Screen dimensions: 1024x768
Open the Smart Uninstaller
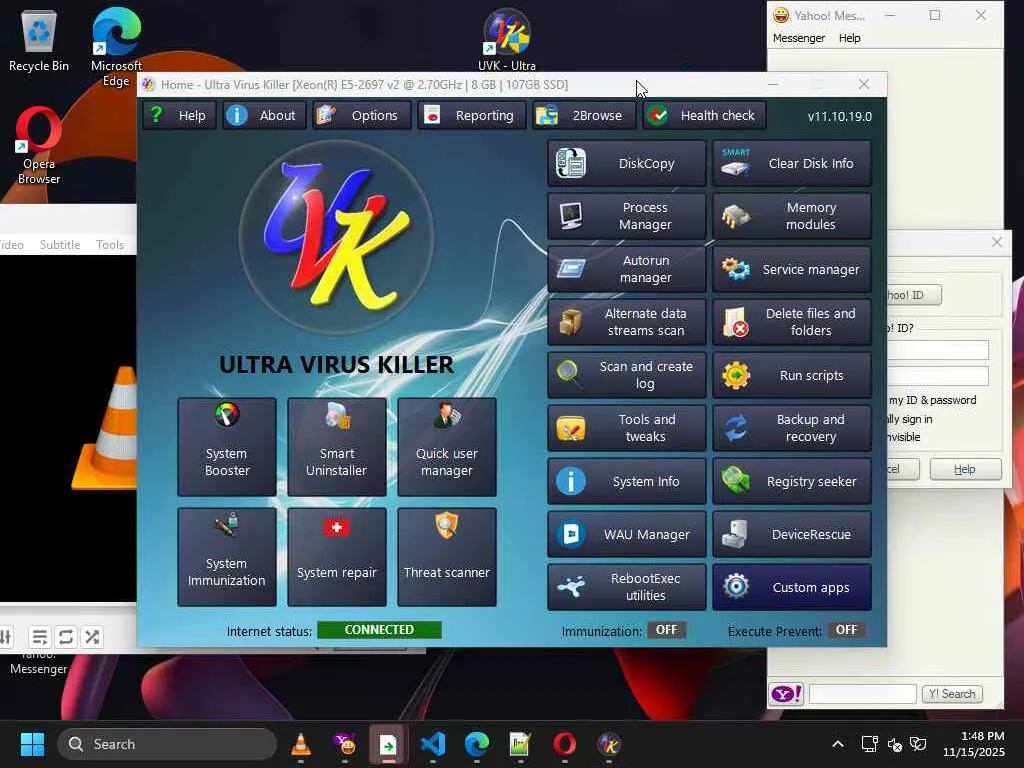point(337,447)
